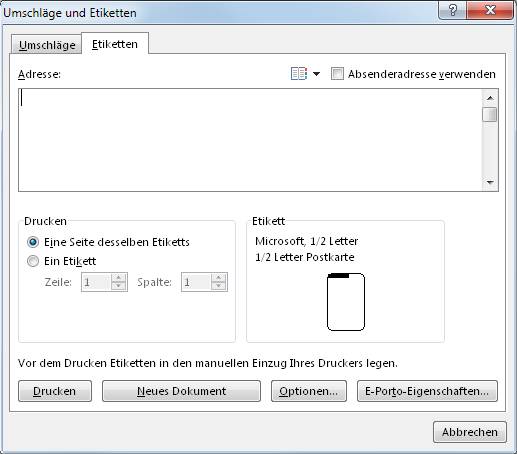
Task: Click the address box scrollbar thumb
Action: 490,114
